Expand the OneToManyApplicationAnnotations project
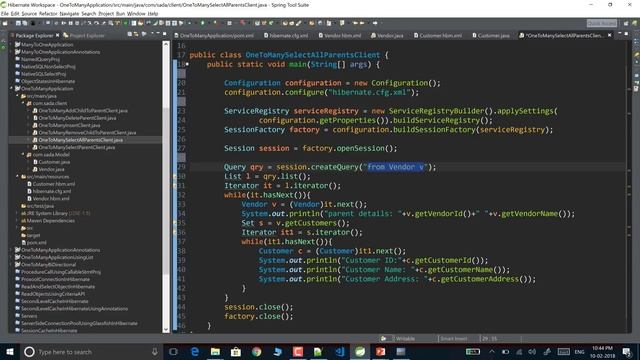This screenshot has width=640, height=360. pos(11,250)
